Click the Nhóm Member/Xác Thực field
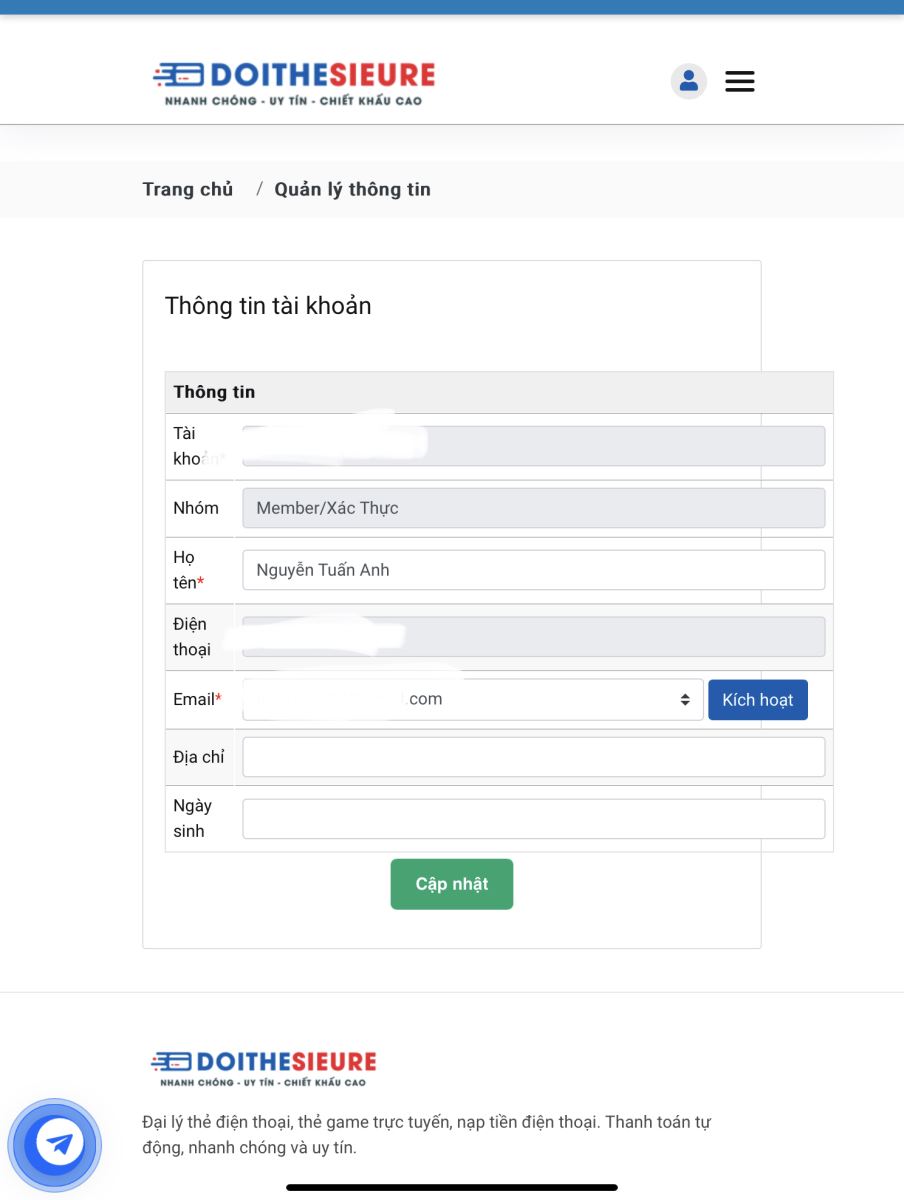Screen dimensions: 904x1200 tap(533, 508)
